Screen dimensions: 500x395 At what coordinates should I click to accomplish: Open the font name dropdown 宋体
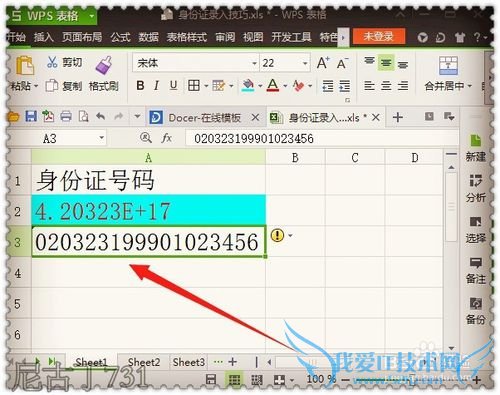click(x=254, y=63)
